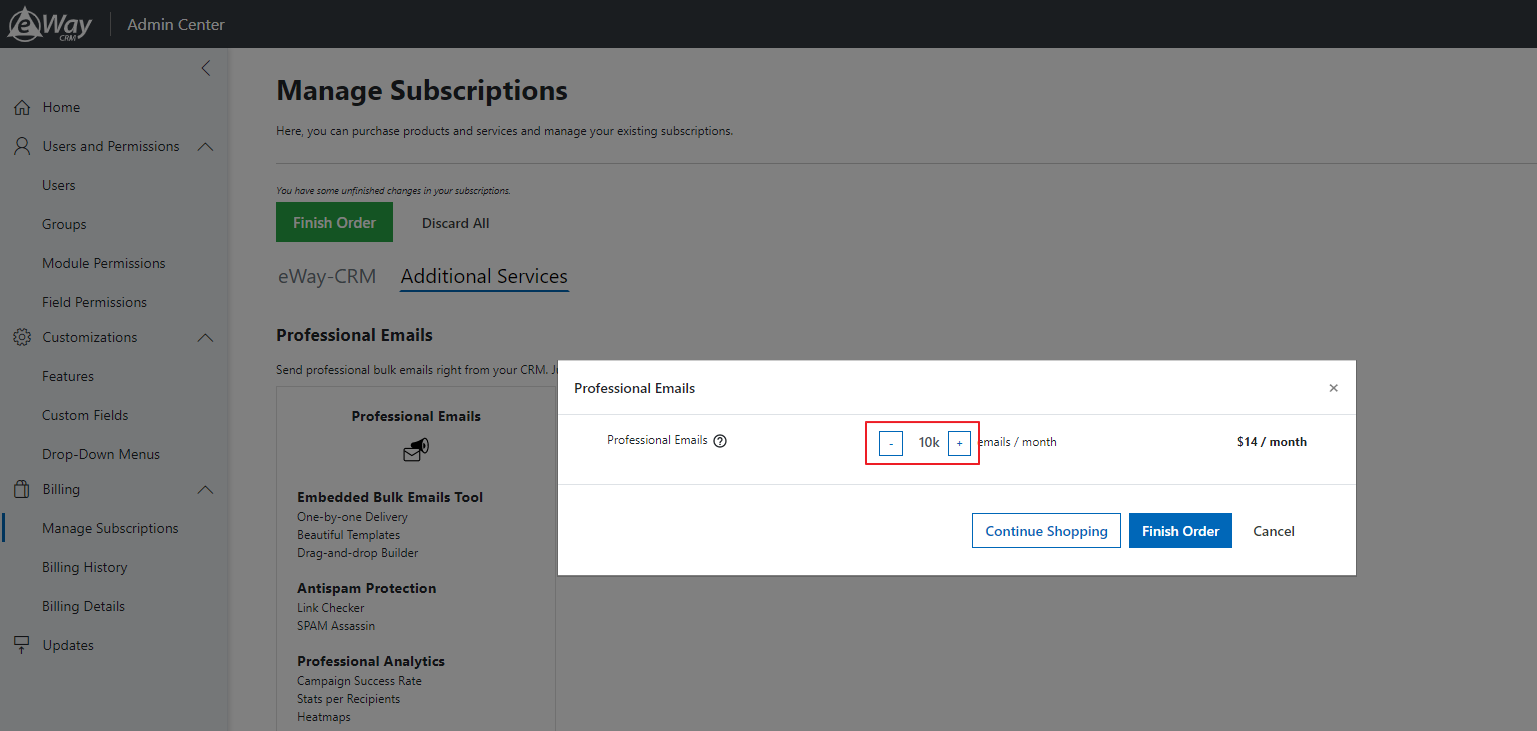Viewport: 1537px width, 731px height.
Task: Click the Home house icon
Action: coord(21,107)
